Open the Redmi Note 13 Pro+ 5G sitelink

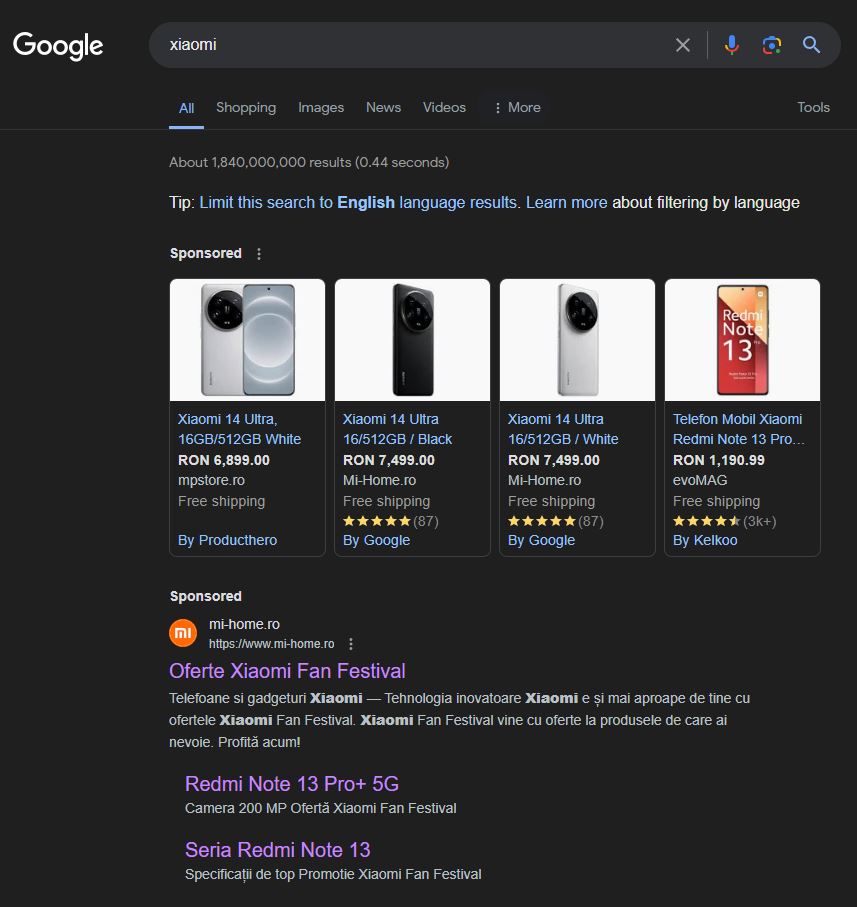point(292,784)
